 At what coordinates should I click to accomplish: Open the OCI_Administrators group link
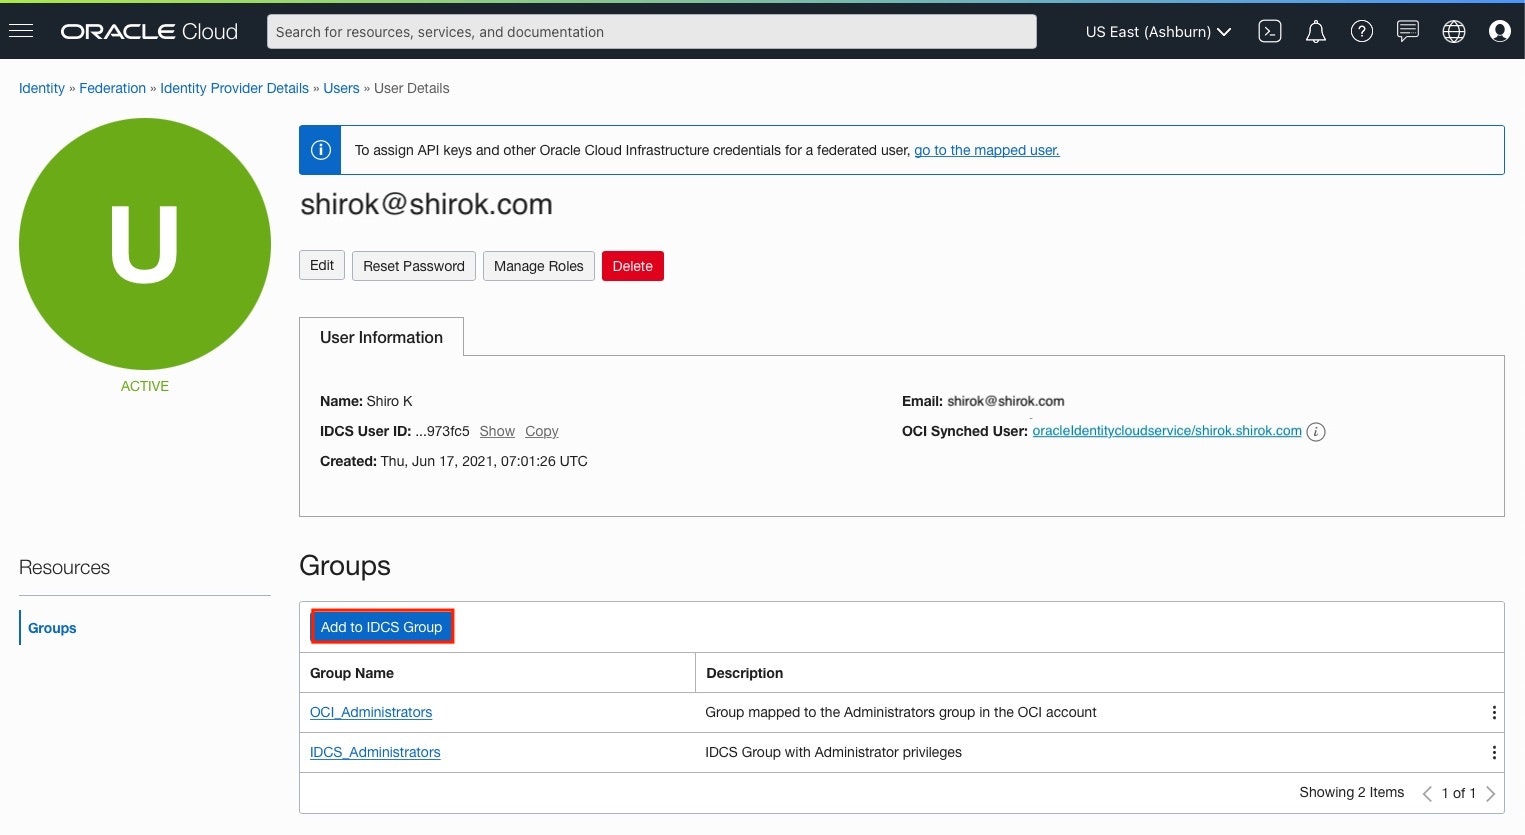point(371,712)
